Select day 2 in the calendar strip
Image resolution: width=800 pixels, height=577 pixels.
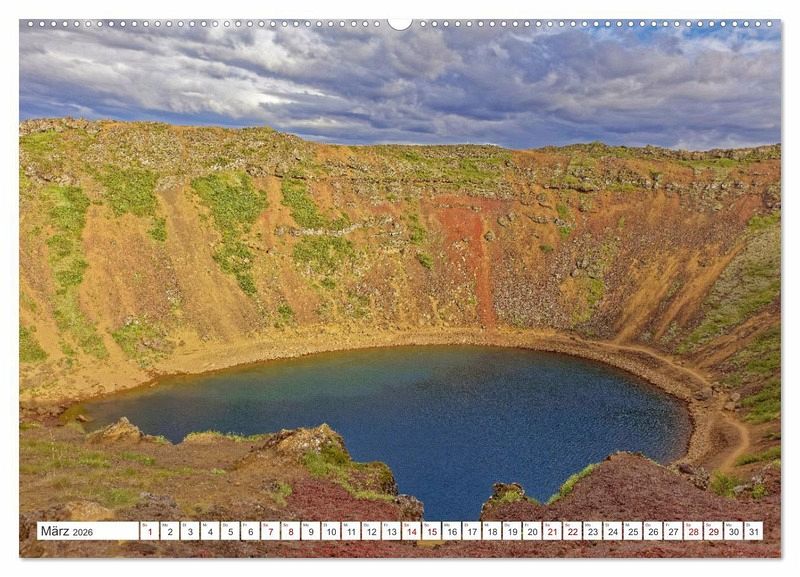pyautogui.click(x=170, y=531)
